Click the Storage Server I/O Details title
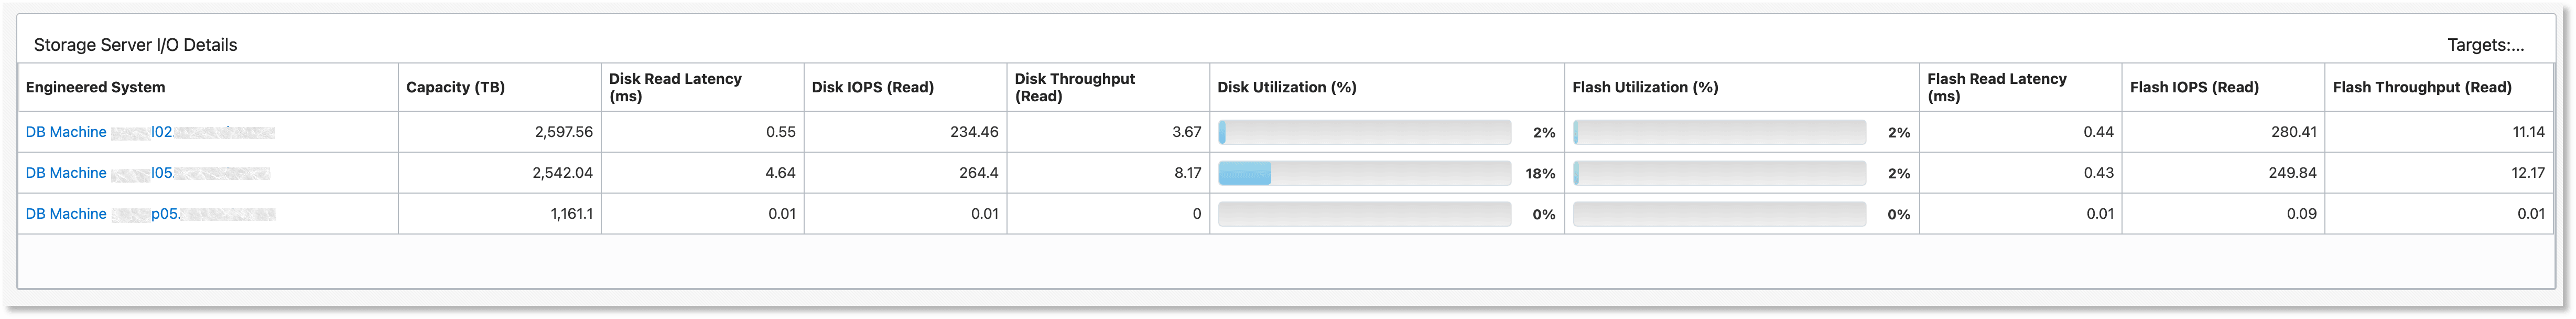The width and height of the screenshot is (2576, 319). tap(137, 44)
